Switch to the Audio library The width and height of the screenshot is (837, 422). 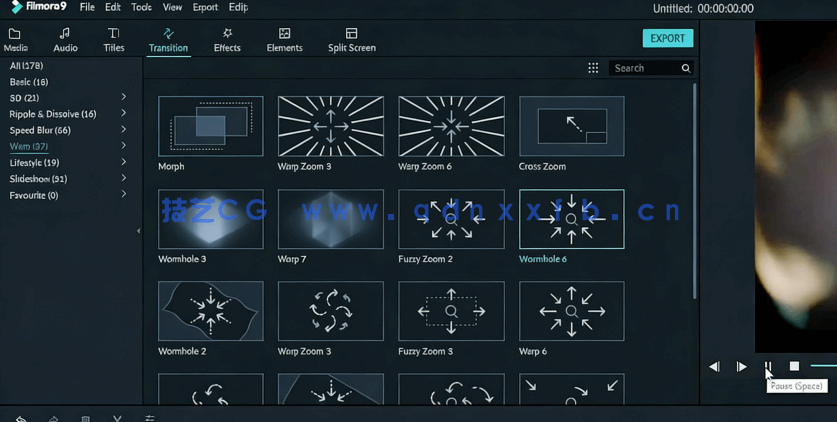pos(65,40)
